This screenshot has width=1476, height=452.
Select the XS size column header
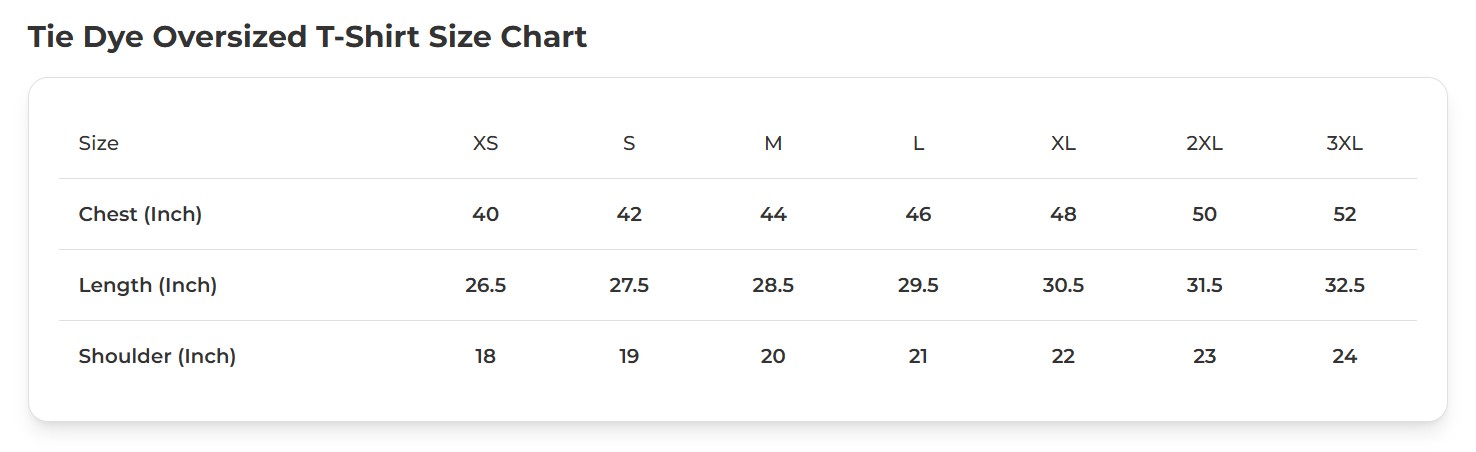click(x=485, y=143)
